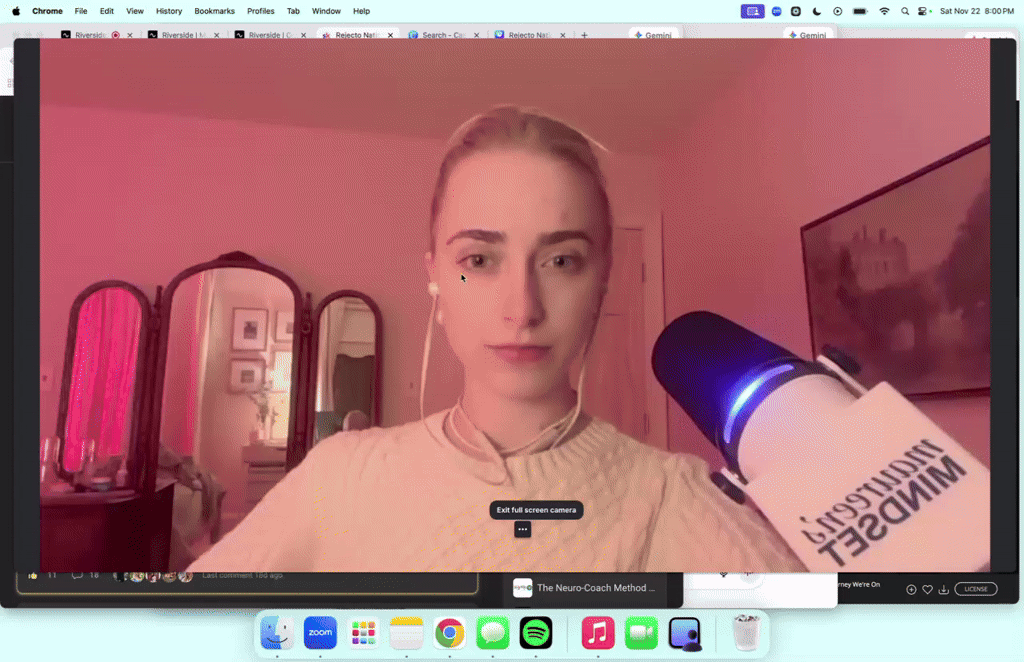Open Zoom from the Dock

click(x=320, y=632)
